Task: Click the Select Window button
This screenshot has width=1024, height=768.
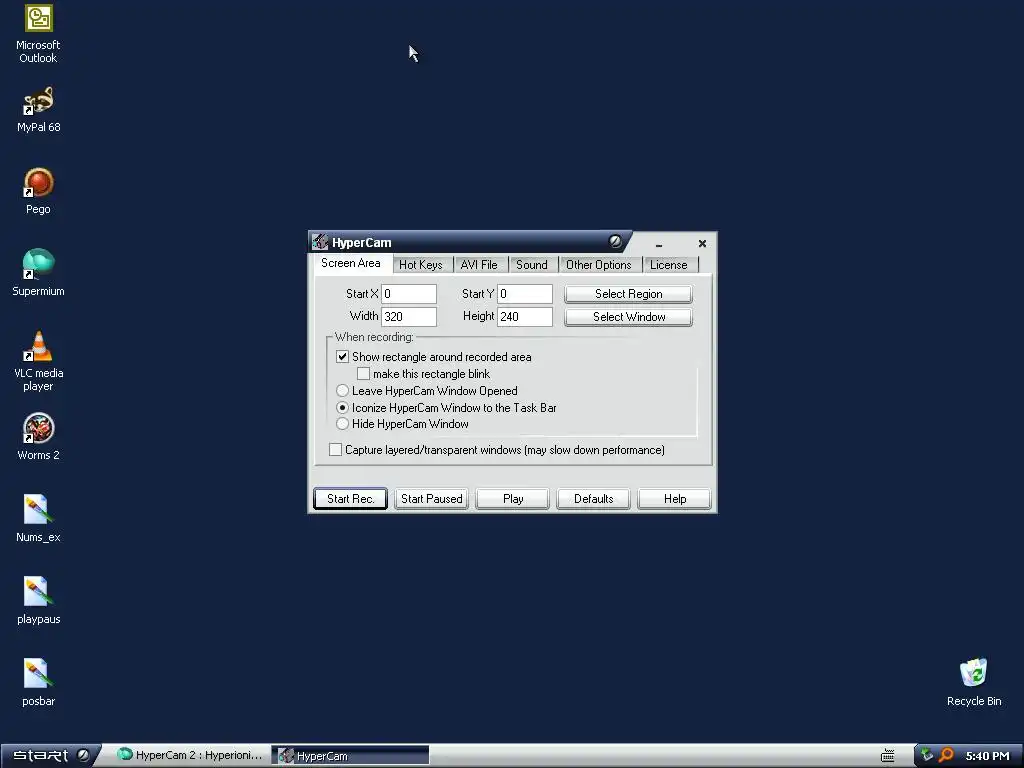Action: [628, 317]
